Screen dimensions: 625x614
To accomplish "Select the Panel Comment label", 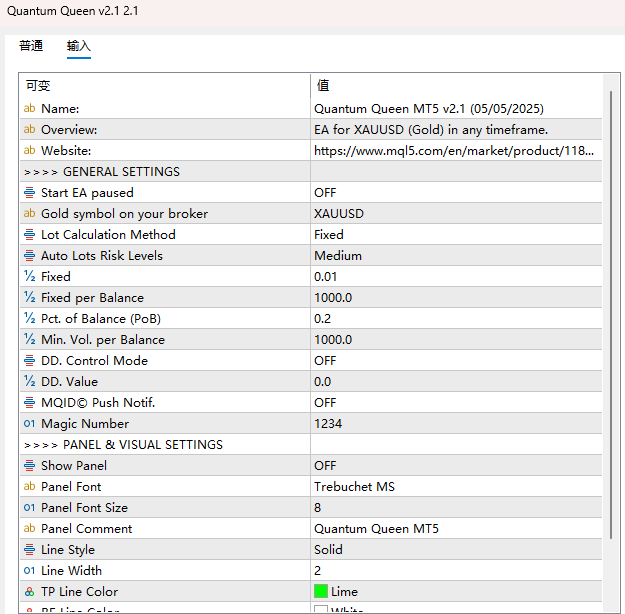I will click(86, 528).
